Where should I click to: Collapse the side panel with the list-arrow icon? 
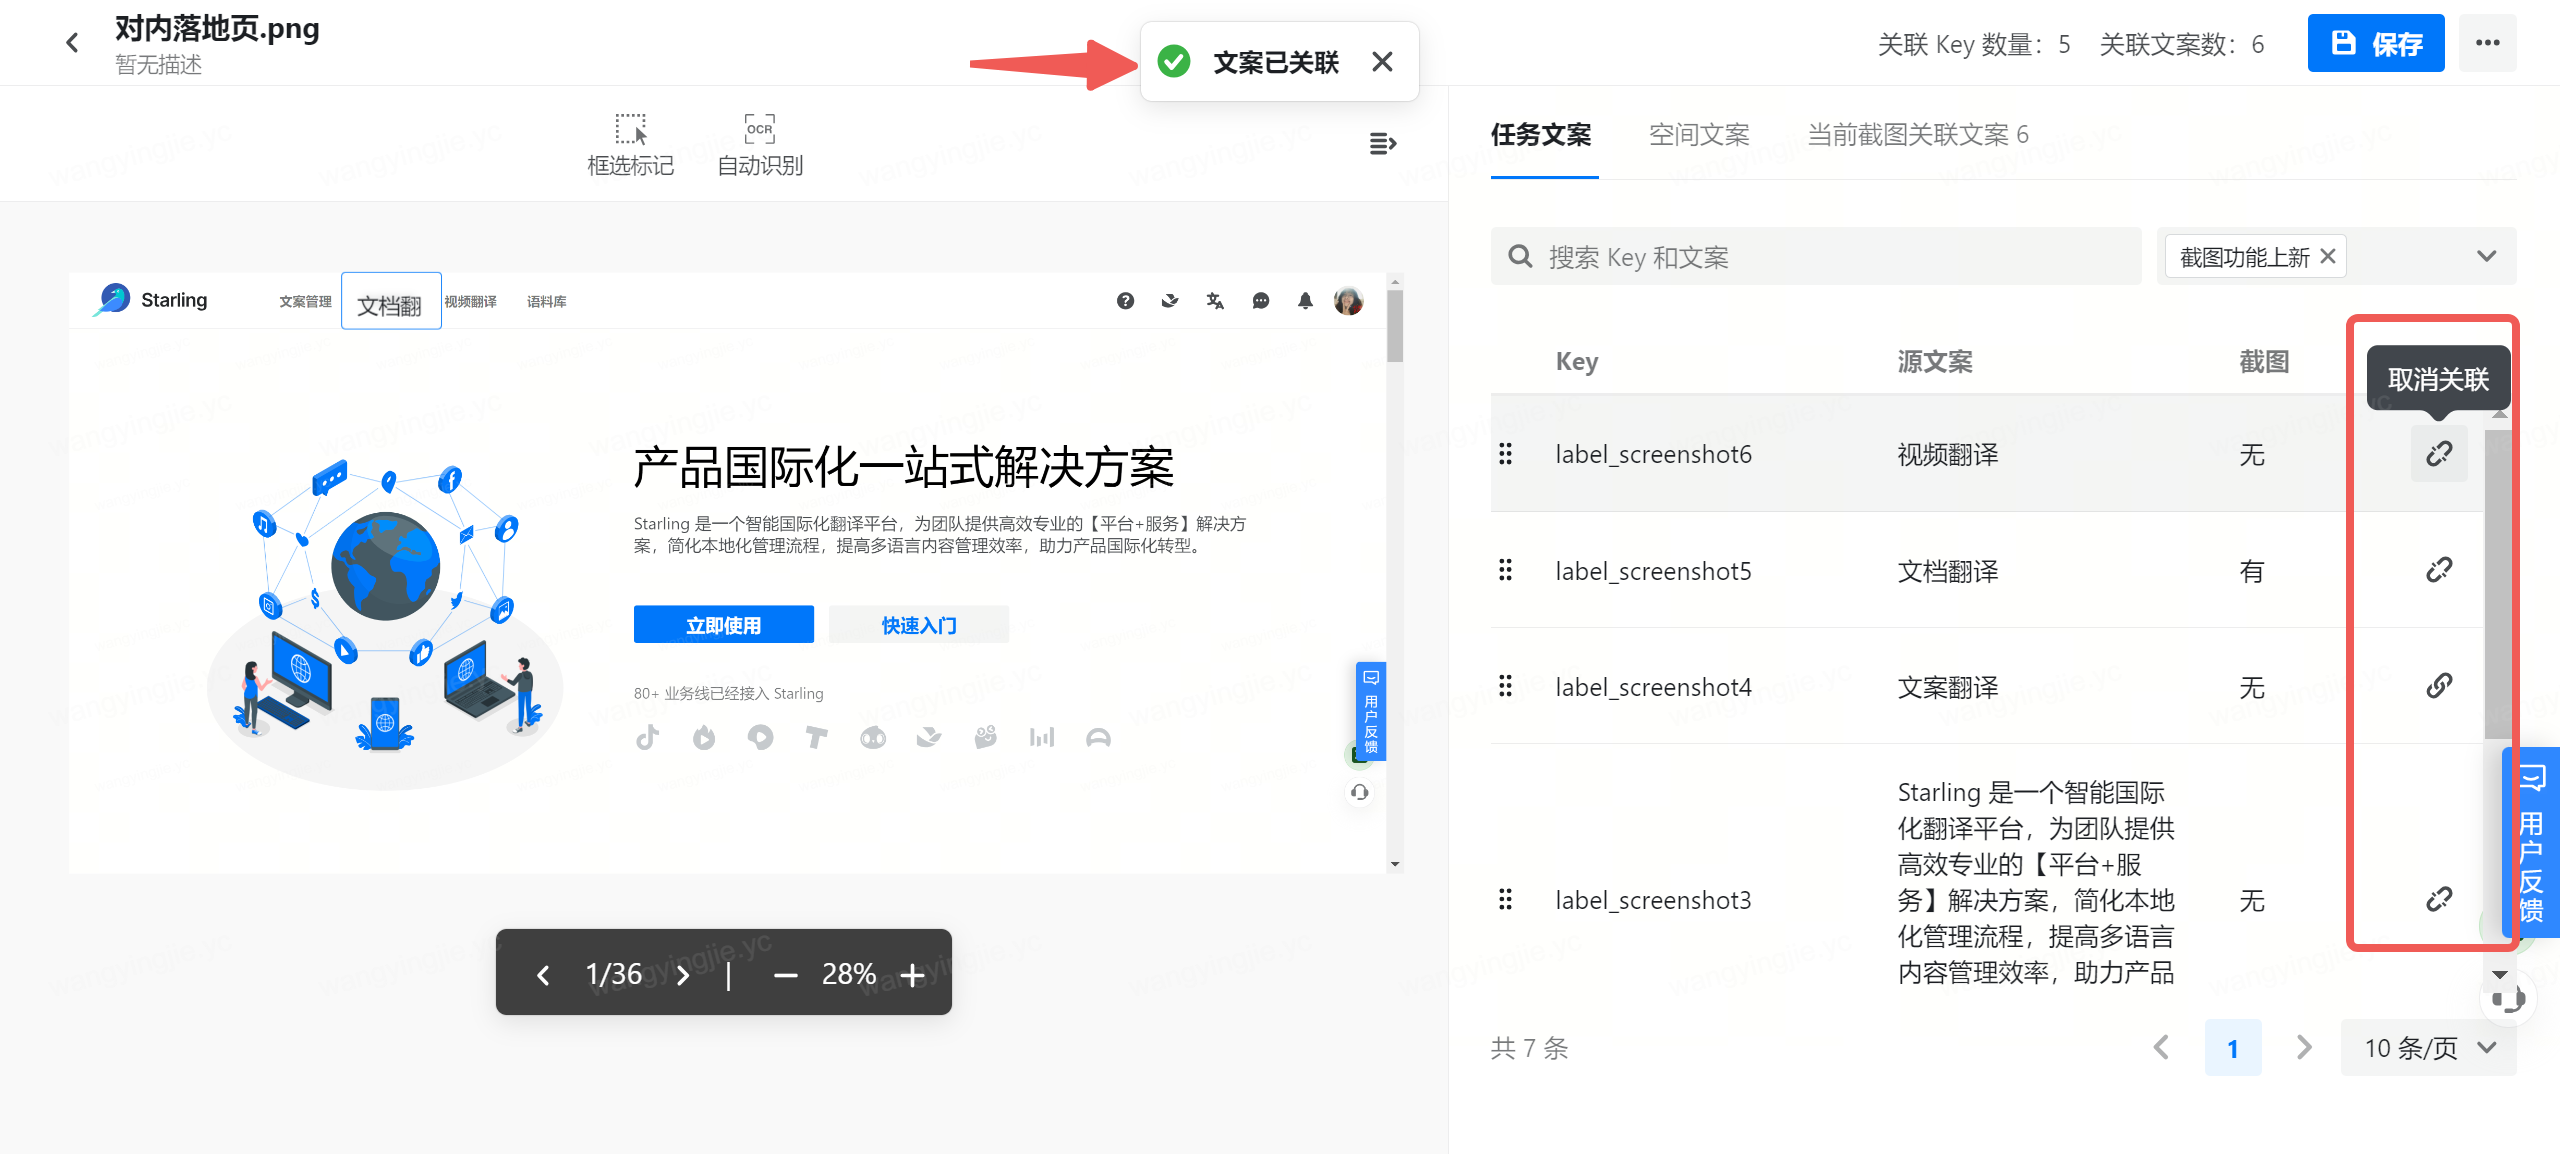[1382, 144]
